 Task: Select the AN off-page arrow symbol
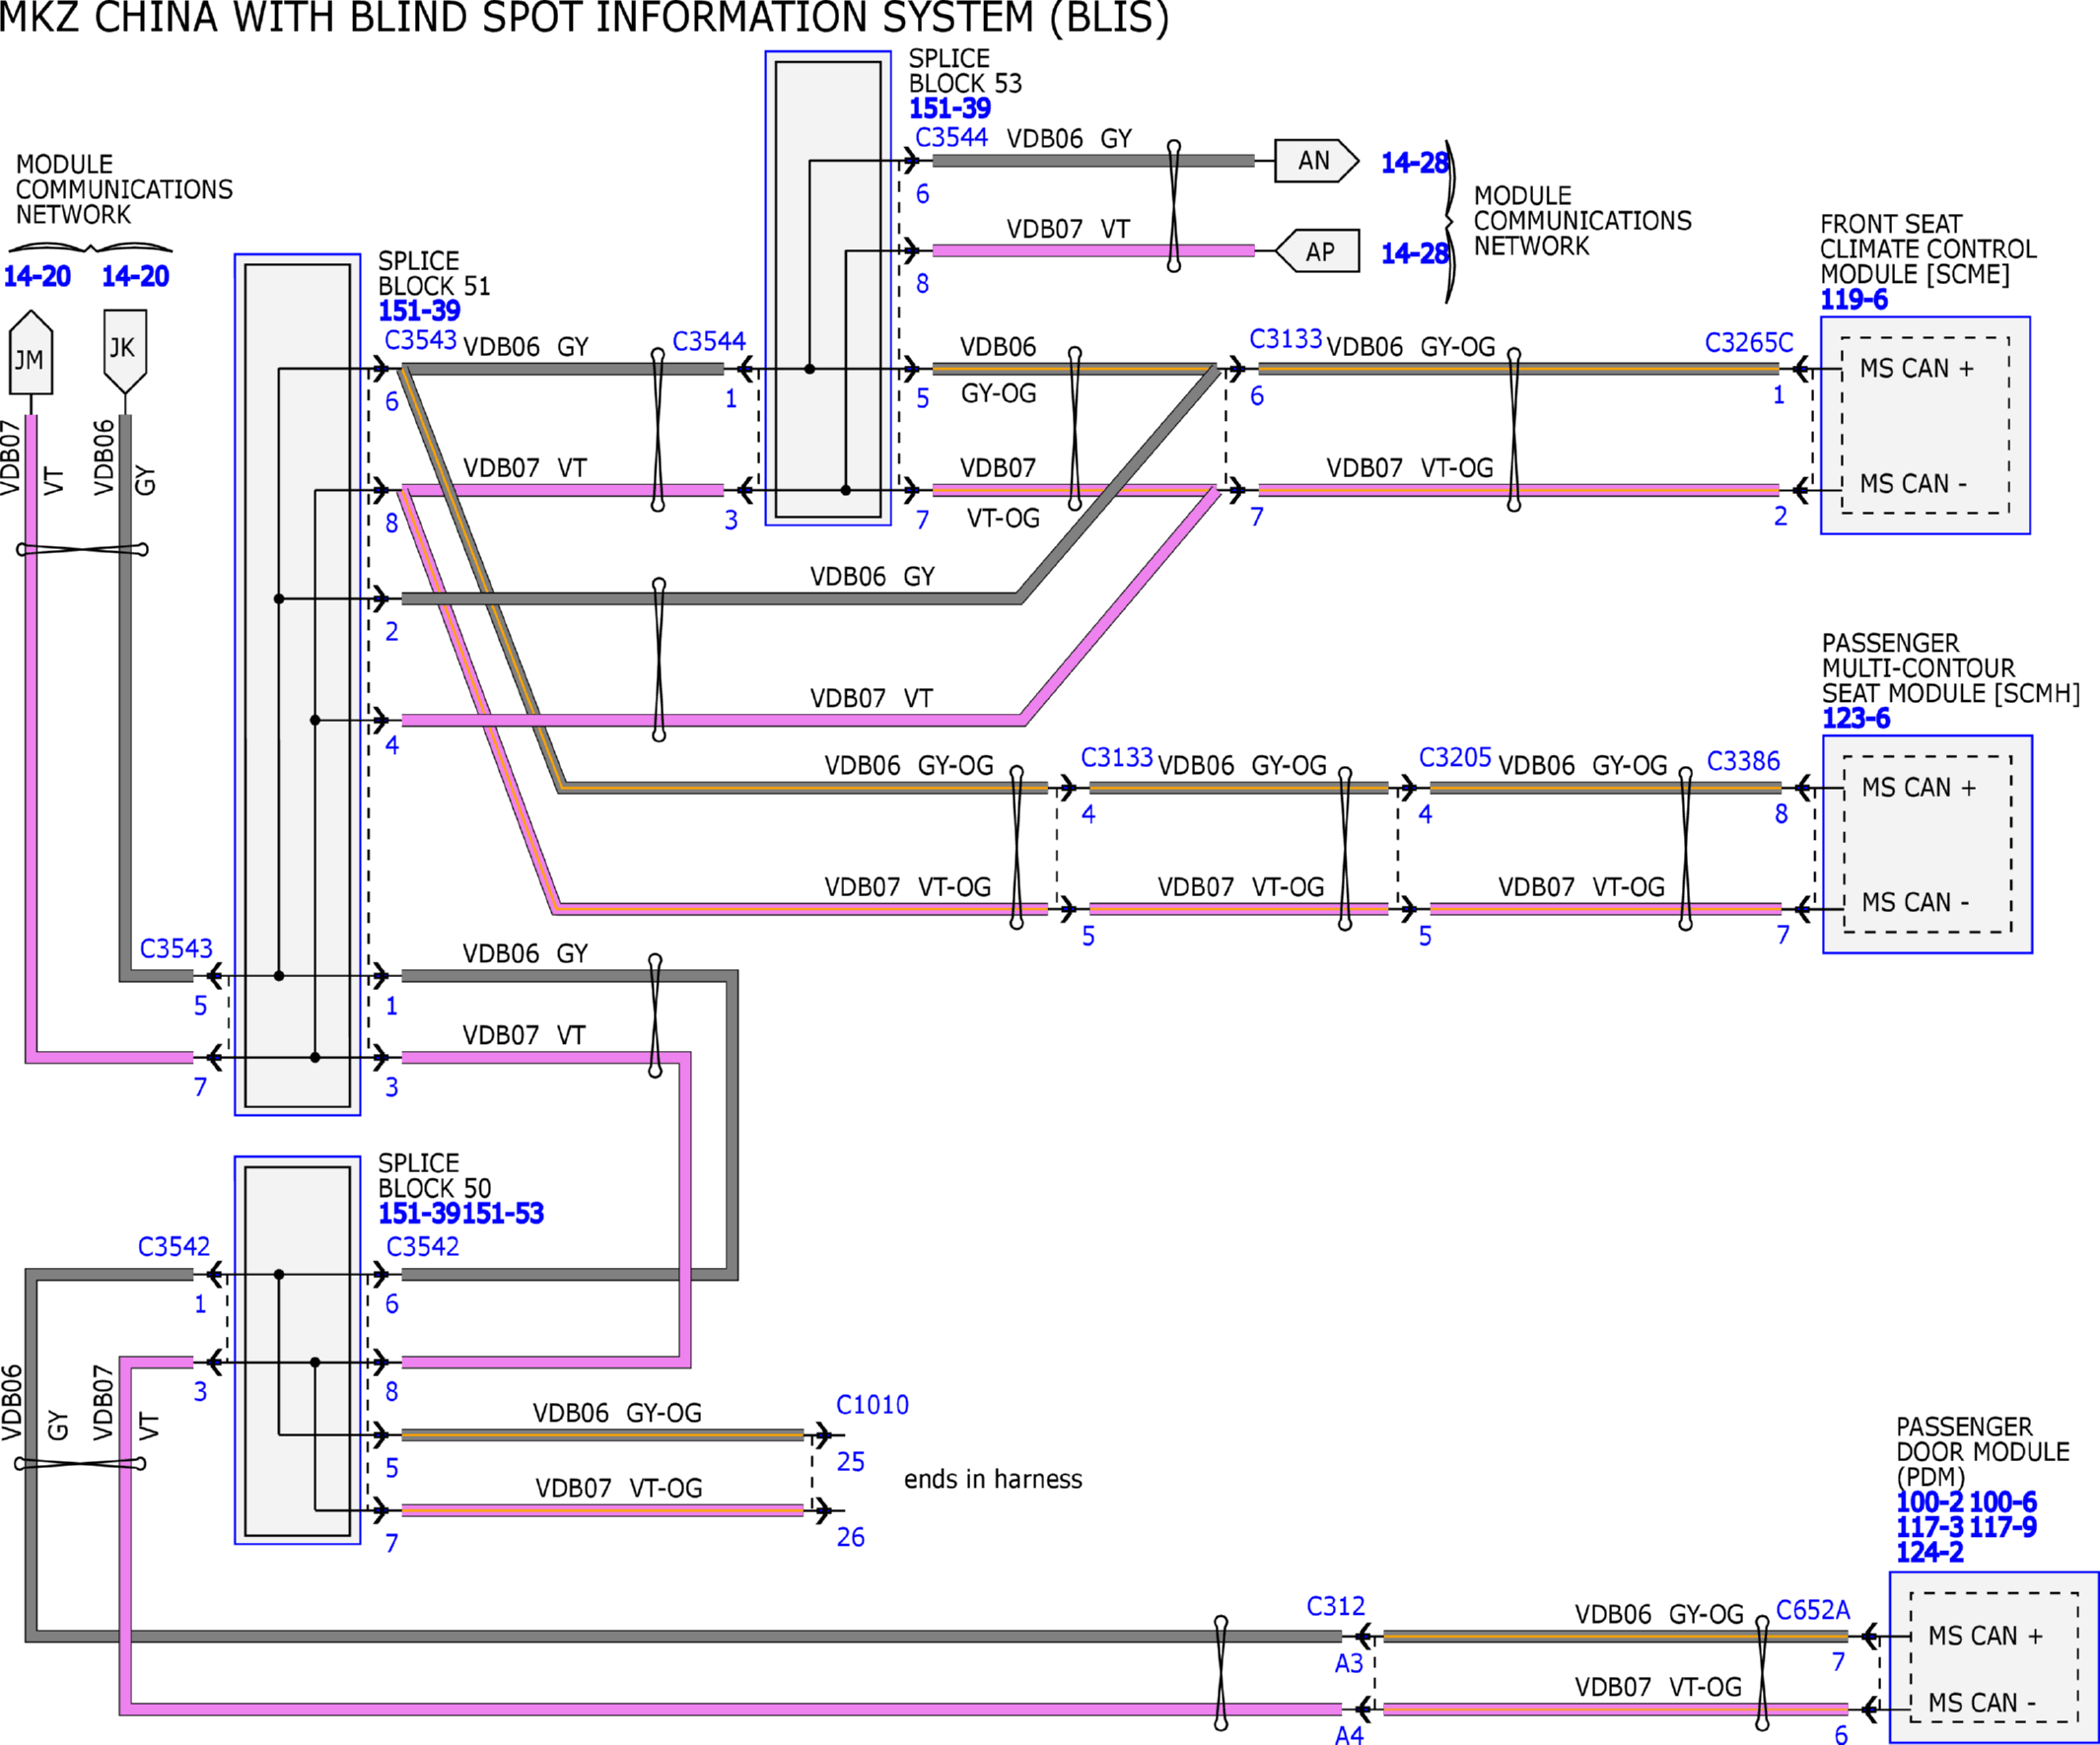(x=1316, y=161)
